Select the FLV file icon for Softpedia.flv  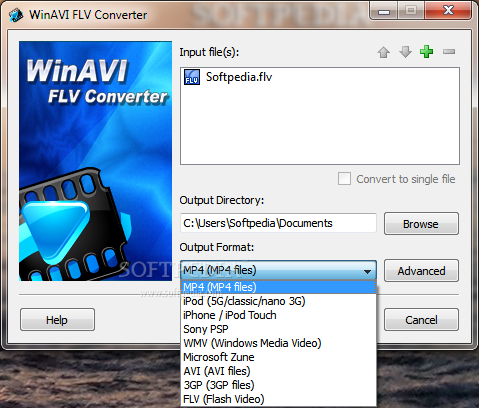tap(192, 77)
